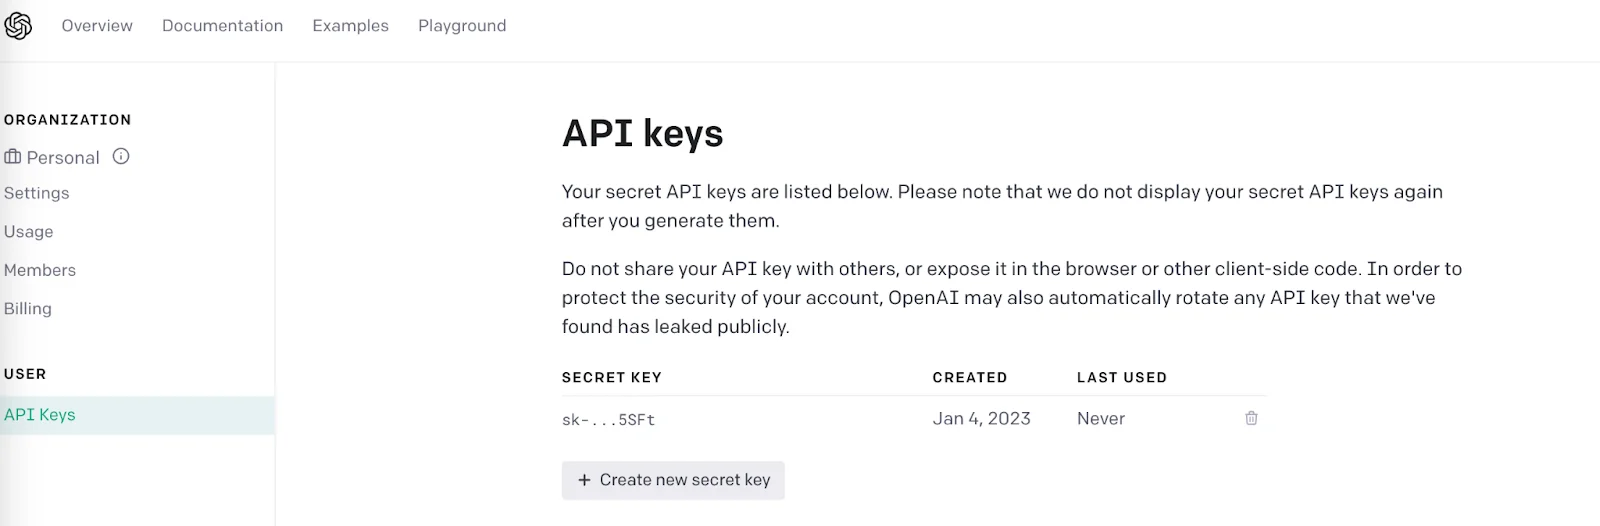
Task: Click the OpenAI logo icon
Action: pyautogui.click(x=18, y=26)
